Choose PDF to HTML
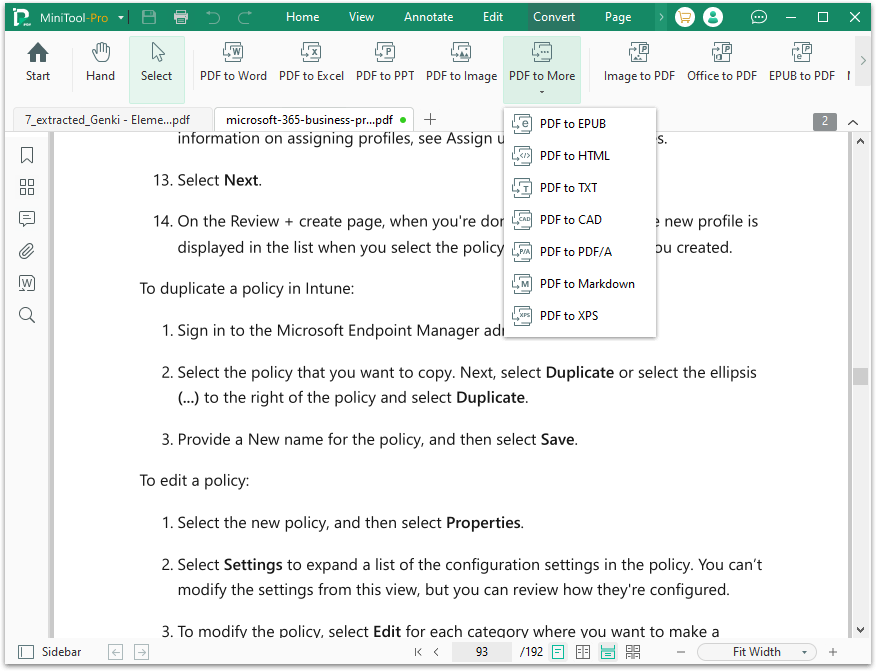Viewport: 876px width, 671px height. [579, 156]
